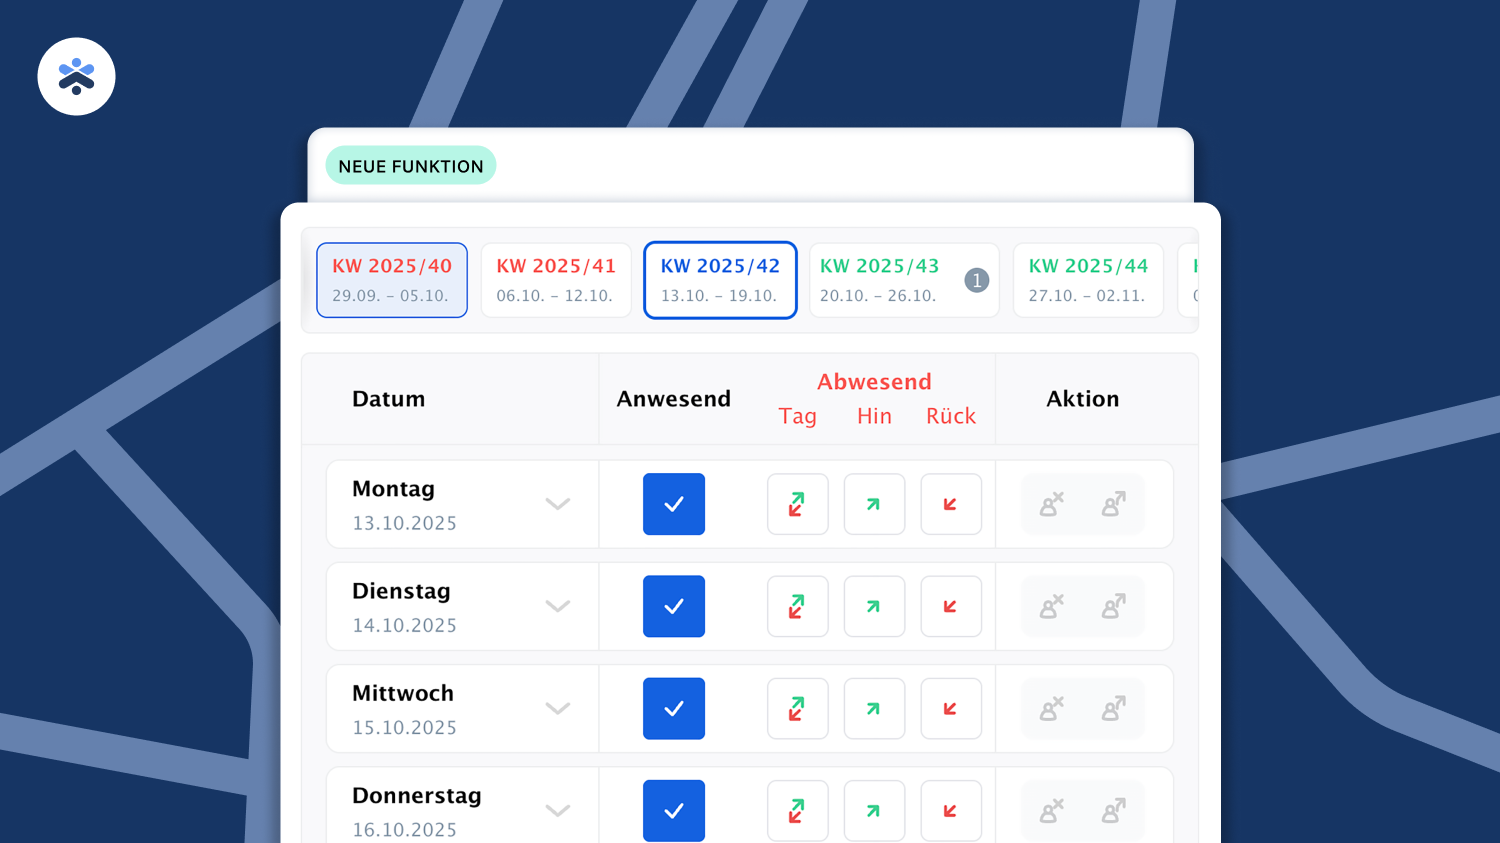The image size is (1500, 843).
Task: Expand the Dienstag 14.10.2025 row
Action: pos(557,606)
